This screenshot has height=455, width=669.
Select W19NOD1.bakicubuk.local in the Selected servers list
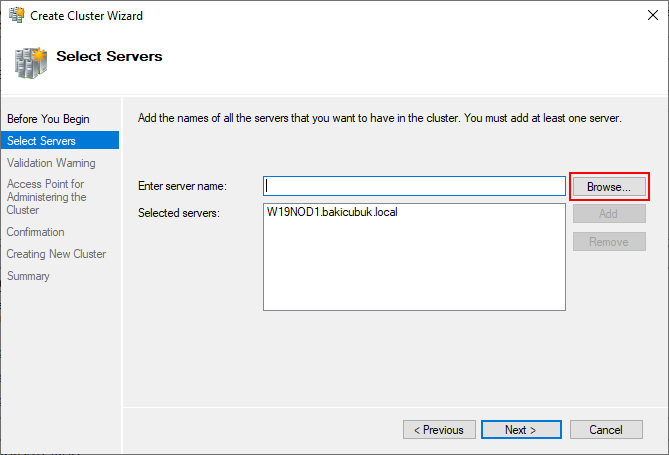pos(332,212)
